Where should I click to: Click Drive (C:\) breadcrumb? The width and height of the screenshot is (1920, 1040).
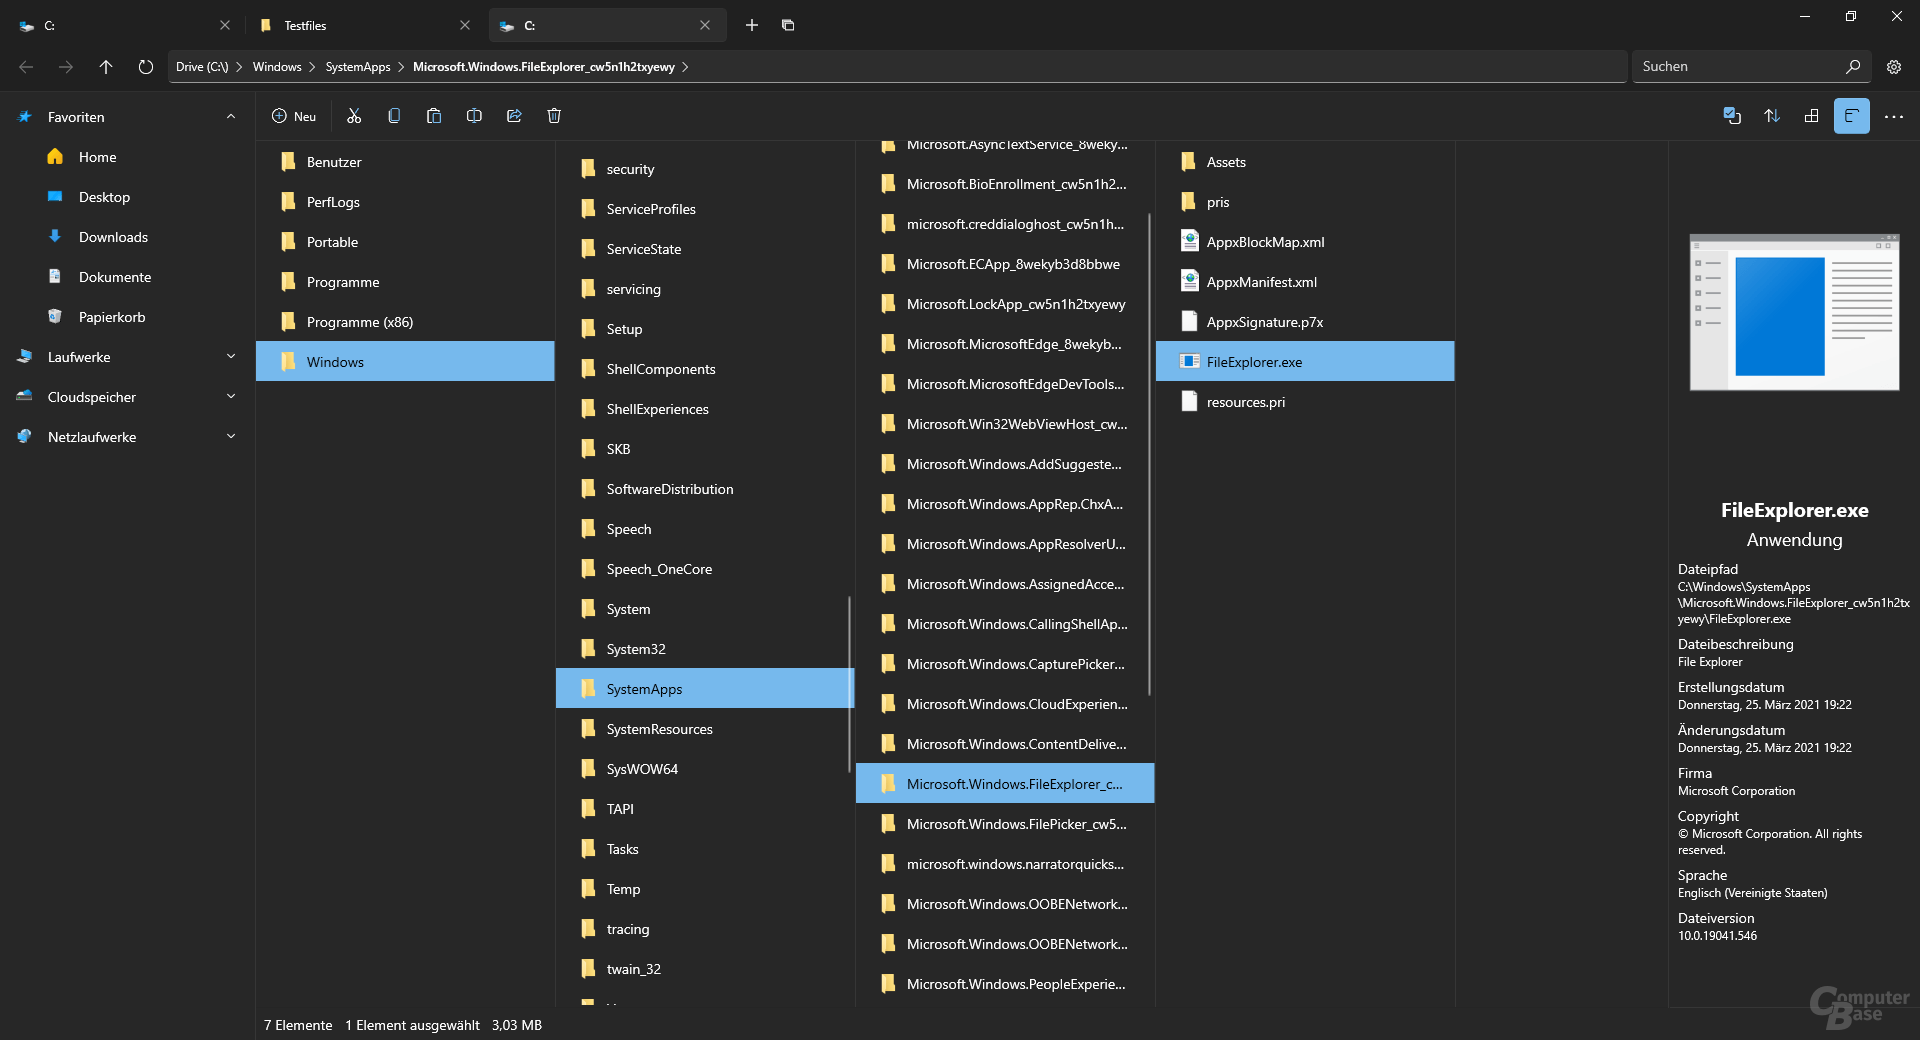[x=202, y=67]
